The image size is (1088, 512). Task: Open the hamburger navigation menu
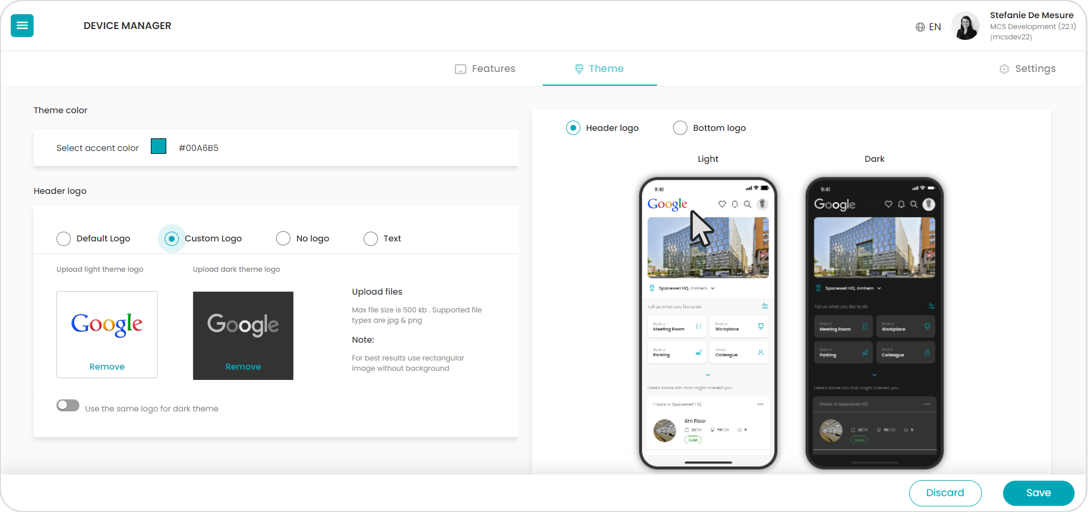(22, 26)
